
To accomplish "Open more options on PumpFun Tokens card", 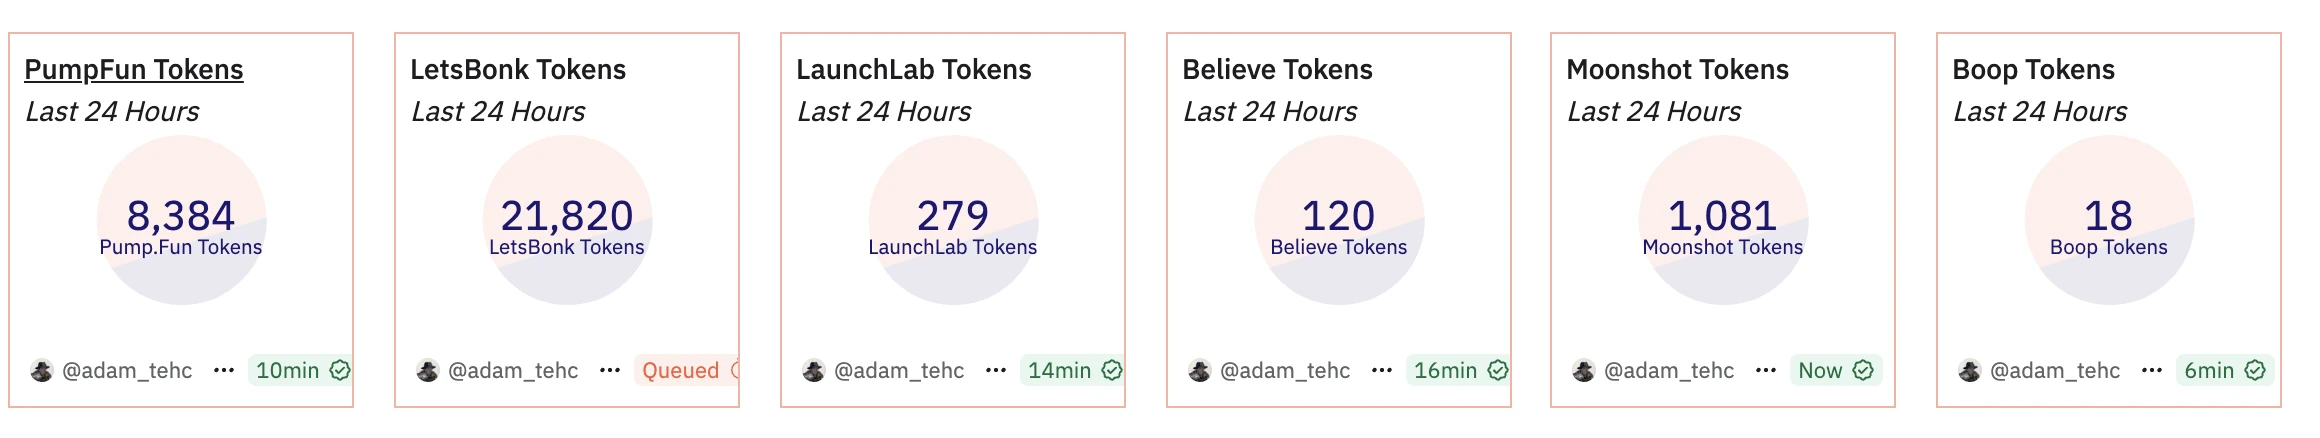I will point(224,370).
